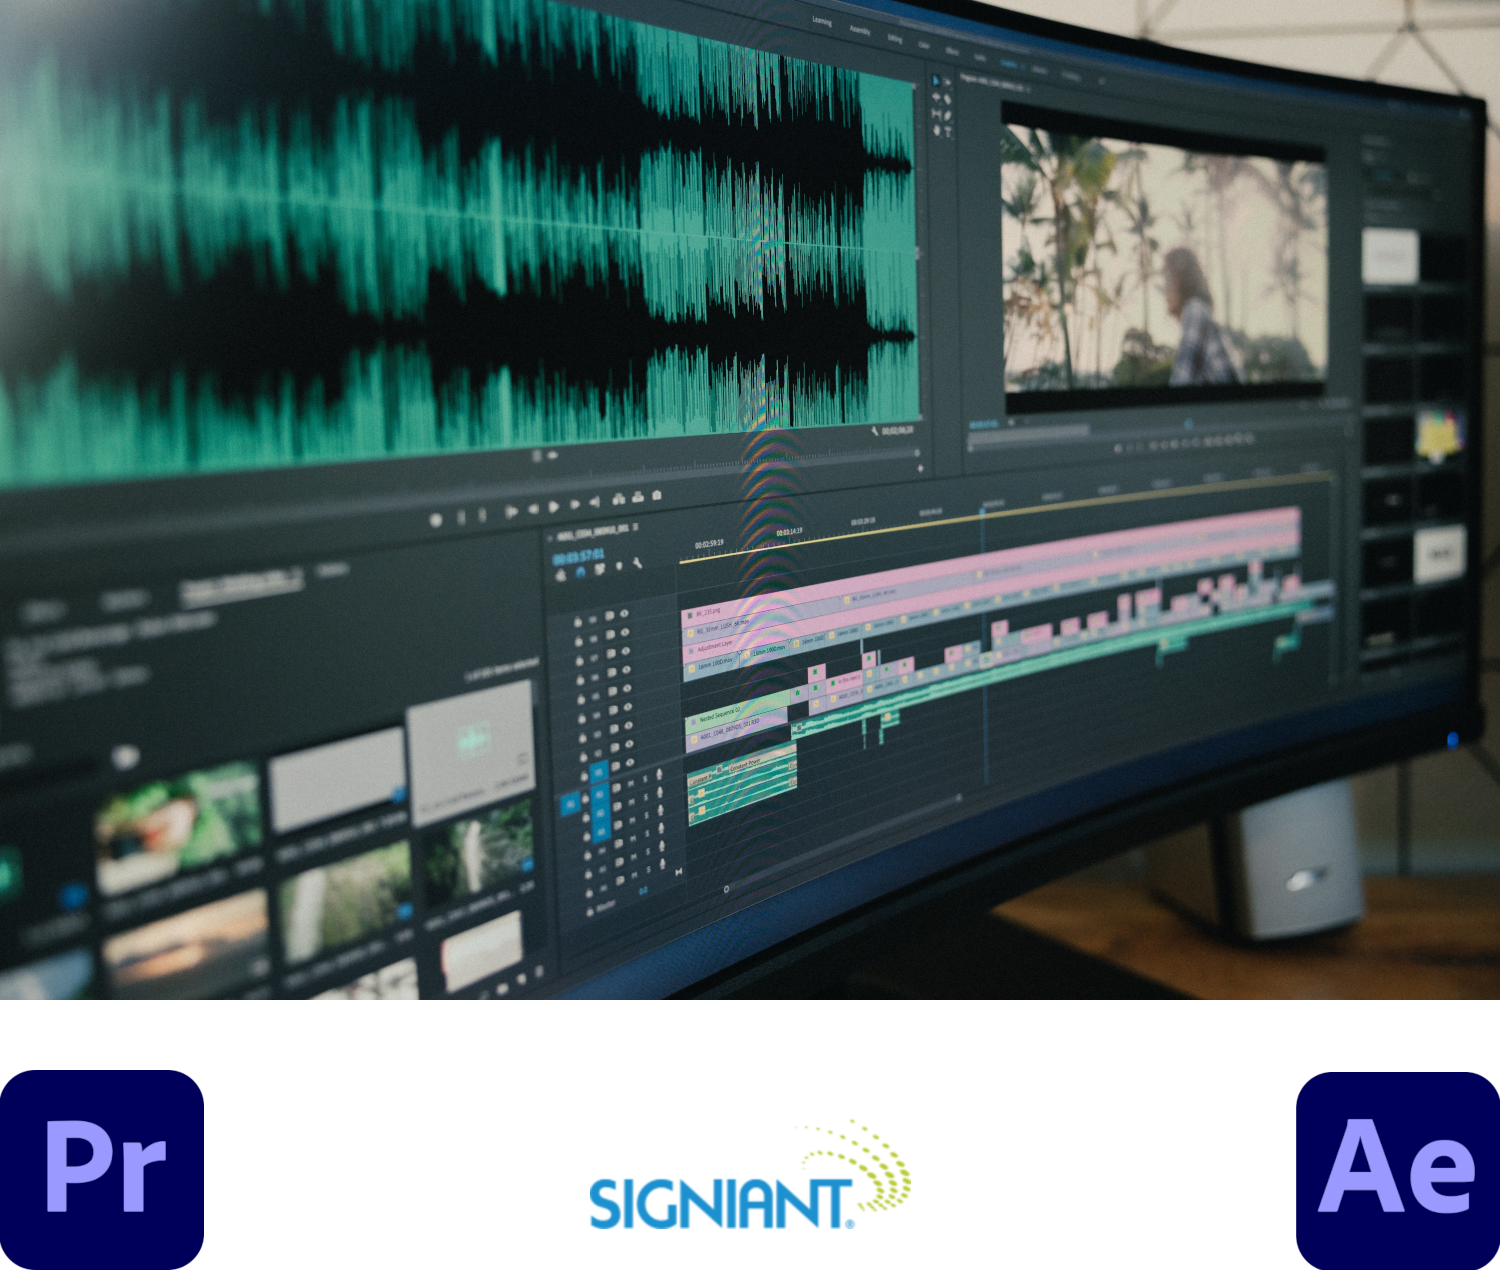The image size is (1500, 1270).
Task: Open the sequence tab panel menu
Action: pos(636,527)
